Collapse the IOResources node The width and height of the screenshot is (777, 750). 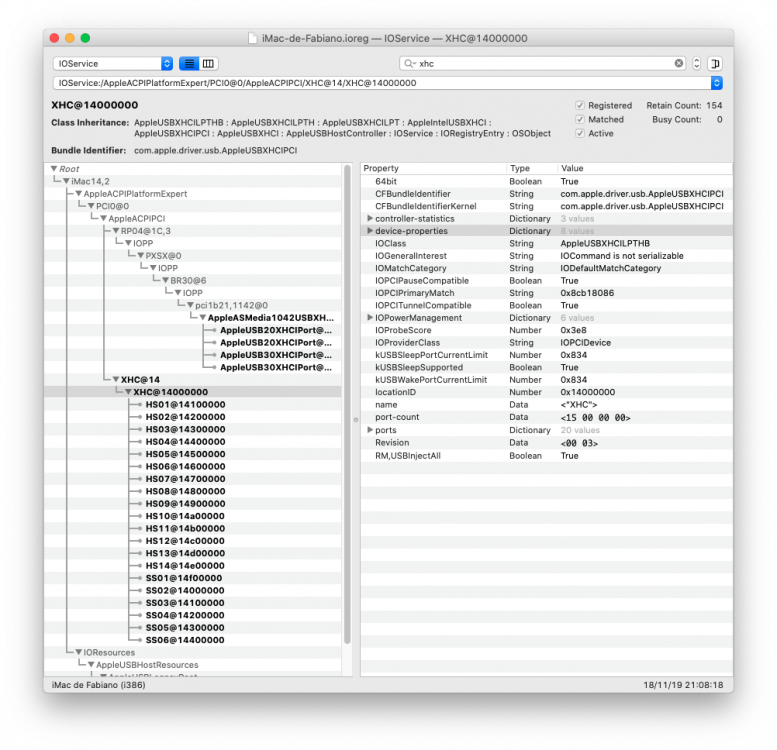pos(79,652)
